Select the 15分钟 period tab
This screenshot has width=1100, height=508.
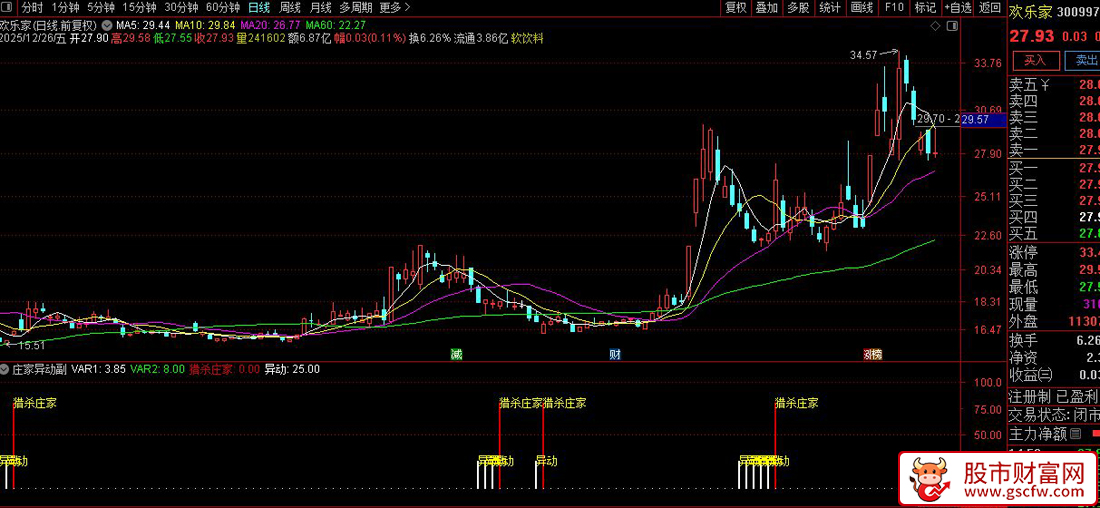coord(139,8)
